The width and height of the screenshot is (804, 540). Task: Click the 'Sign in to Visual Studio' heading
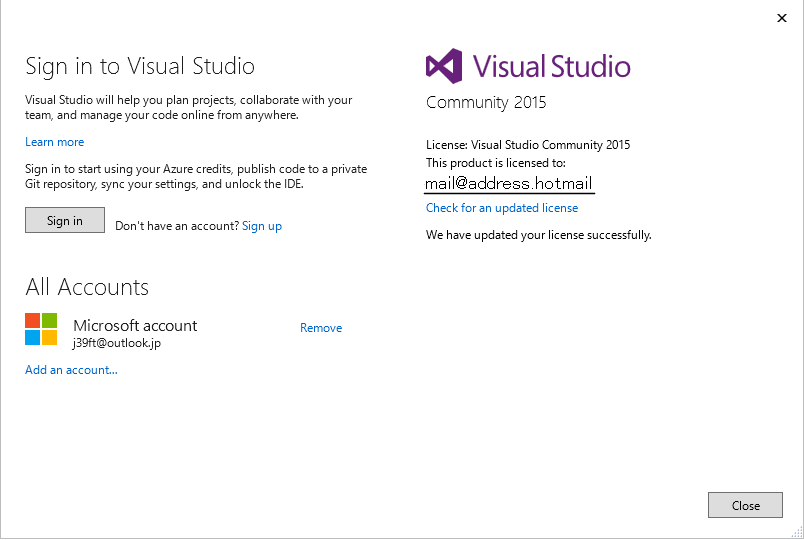click(x=140, y=66)
